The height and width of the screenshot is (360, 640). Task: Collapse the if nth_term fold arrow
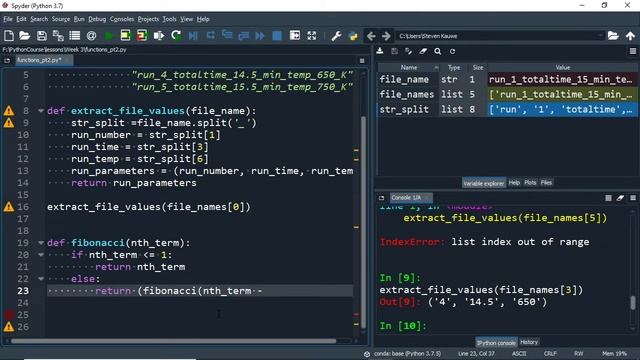click(41, 255)
